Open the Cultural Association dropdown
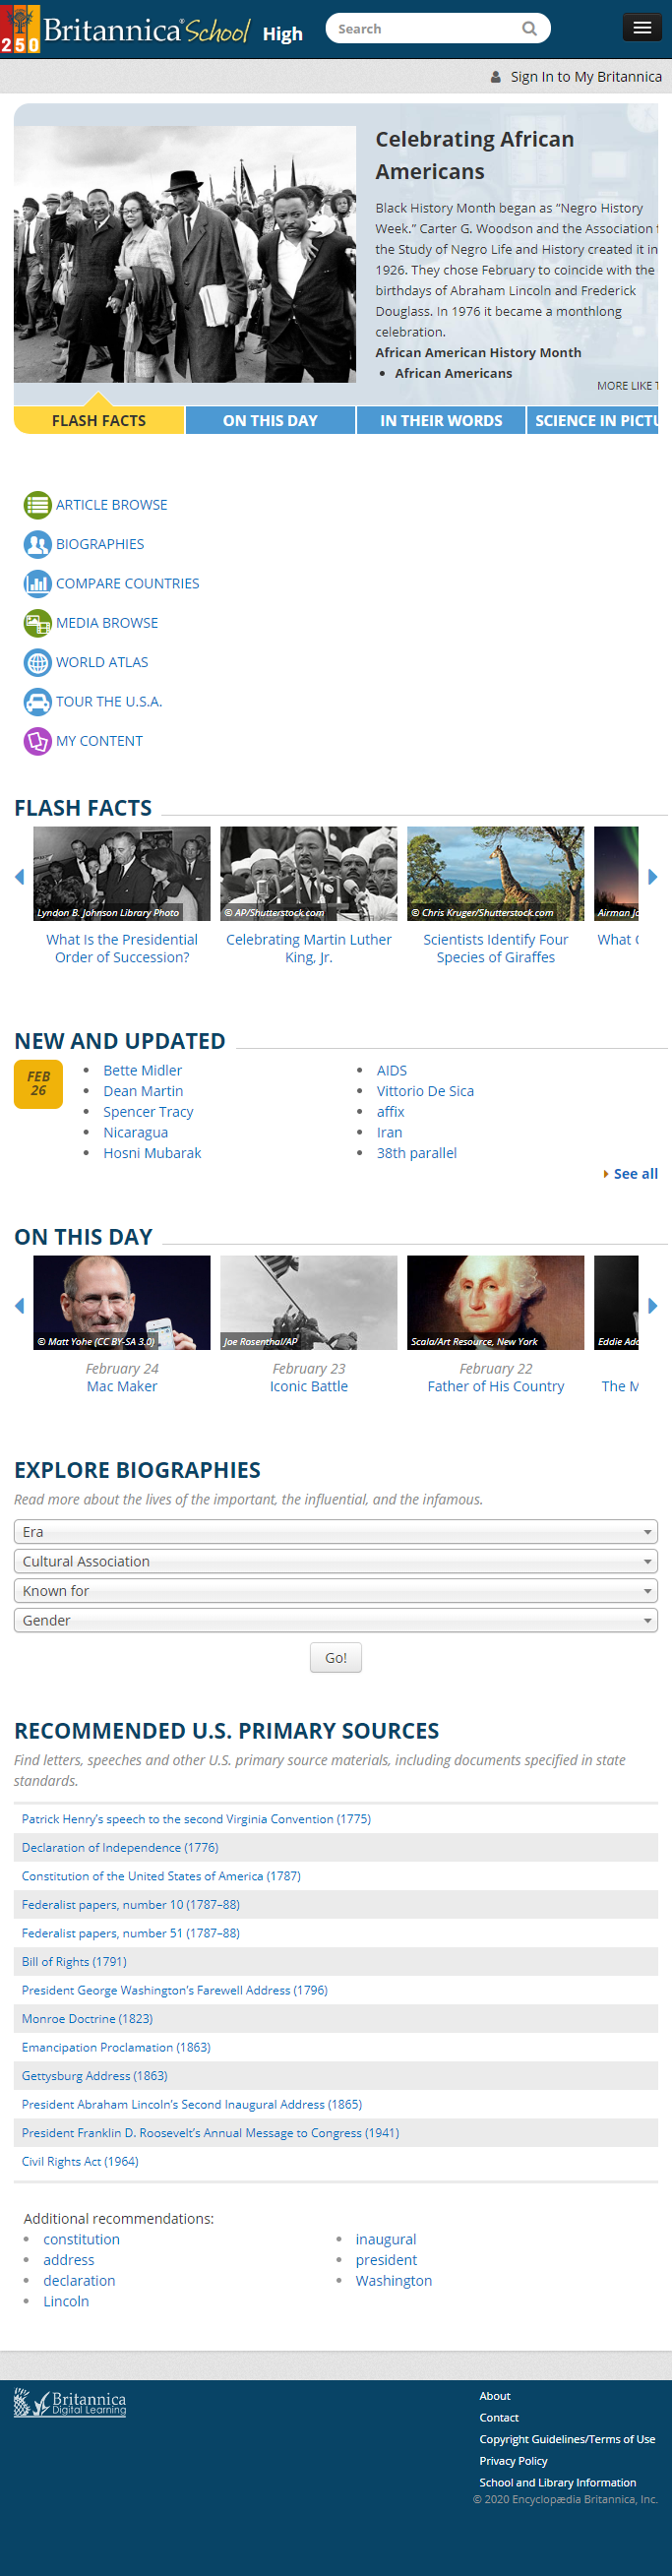Viewport: 672px width, 2576px height. click(336, 1561)
